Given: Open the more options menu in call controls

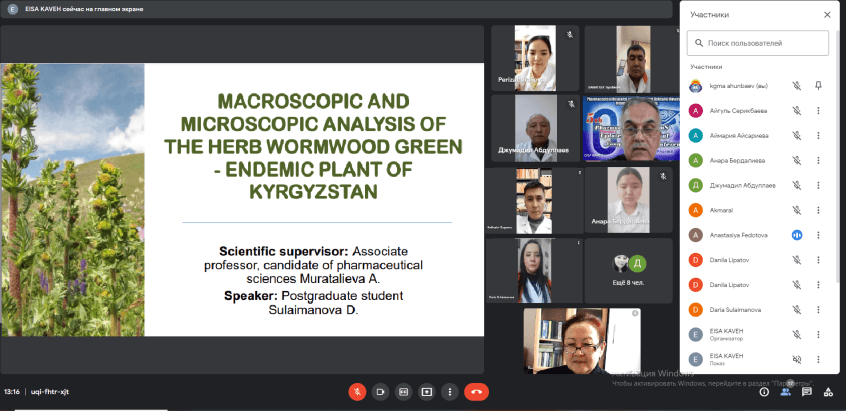Looking at the screenshot, I should [450, 392].
